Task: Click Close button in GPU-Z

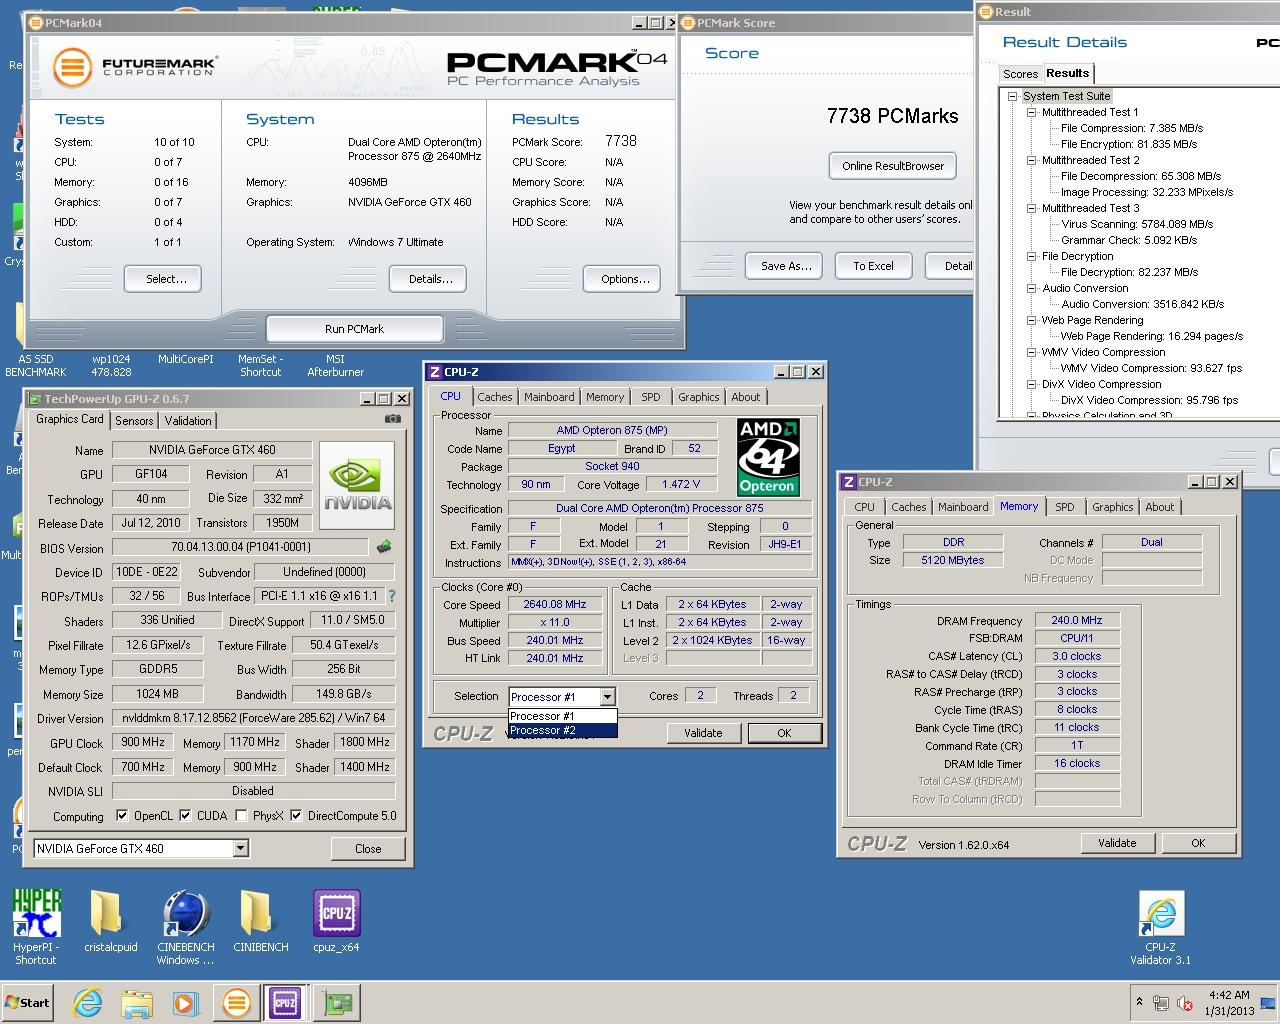Action: pos(368,848)
